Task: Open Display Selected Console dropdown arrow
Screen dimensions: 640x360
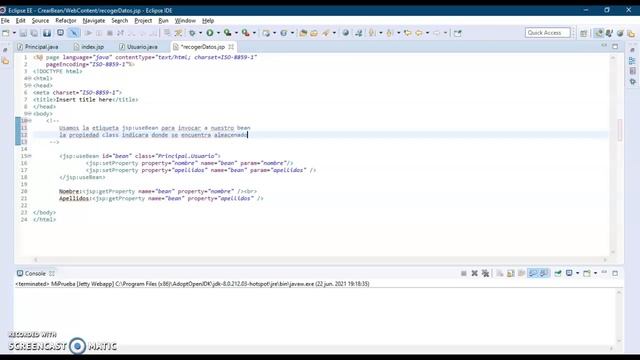Action: (577, 273)
